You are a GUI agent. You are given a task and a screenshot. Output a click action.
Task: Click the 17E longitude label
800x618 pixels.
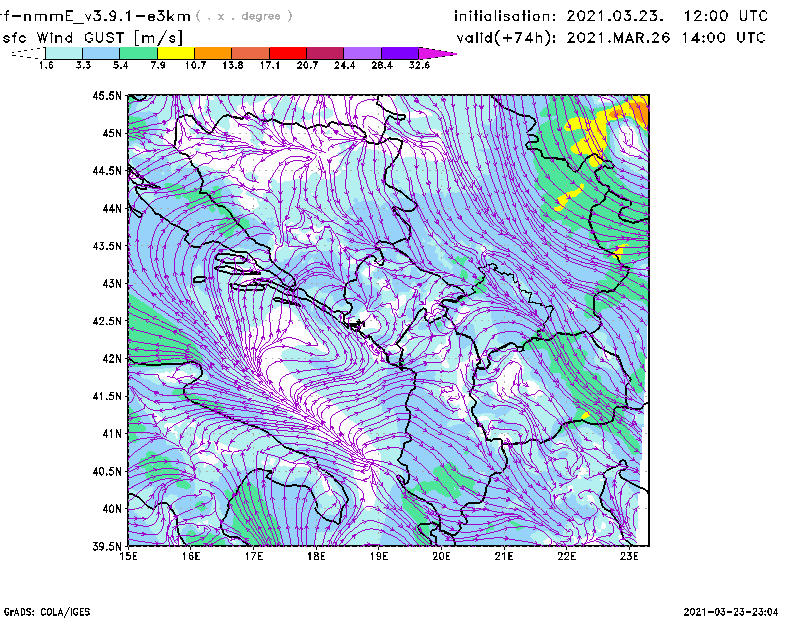click(254, 556)
